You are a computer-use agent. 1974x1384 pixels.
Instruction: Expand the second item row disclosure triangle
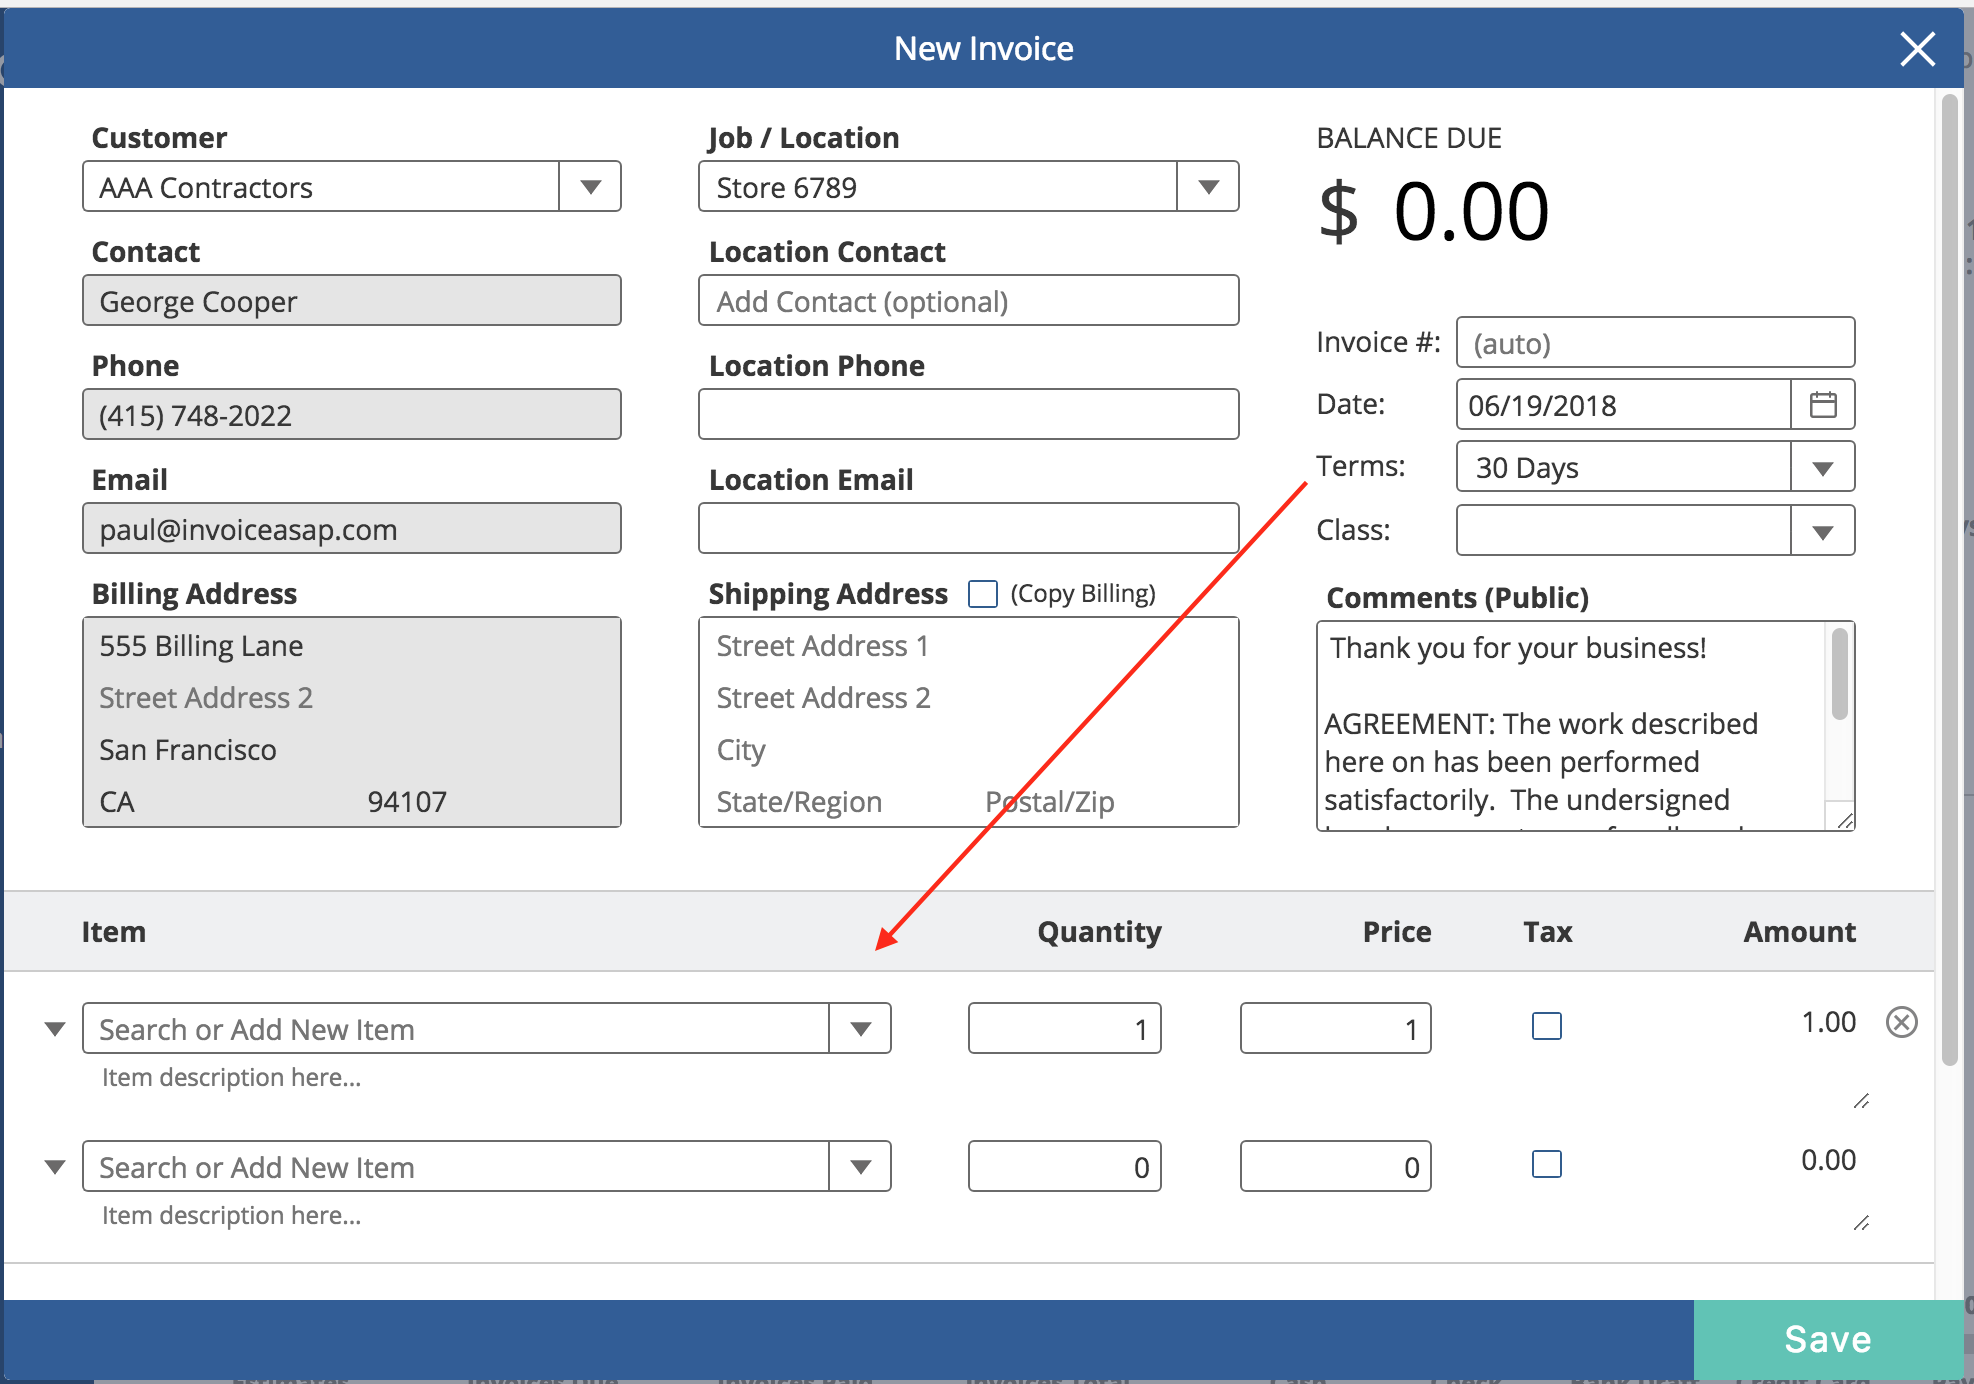pos(54,1166)
